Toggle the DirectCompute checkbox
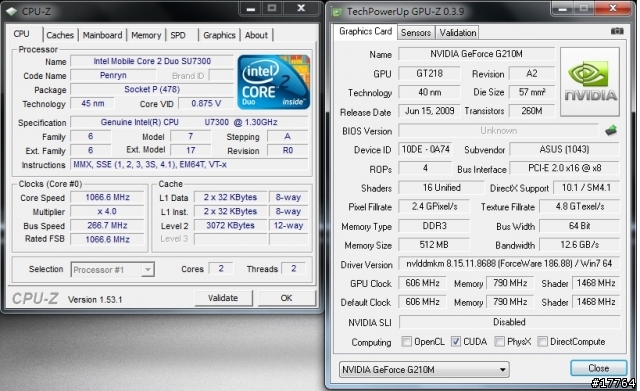 click(542, 341)
